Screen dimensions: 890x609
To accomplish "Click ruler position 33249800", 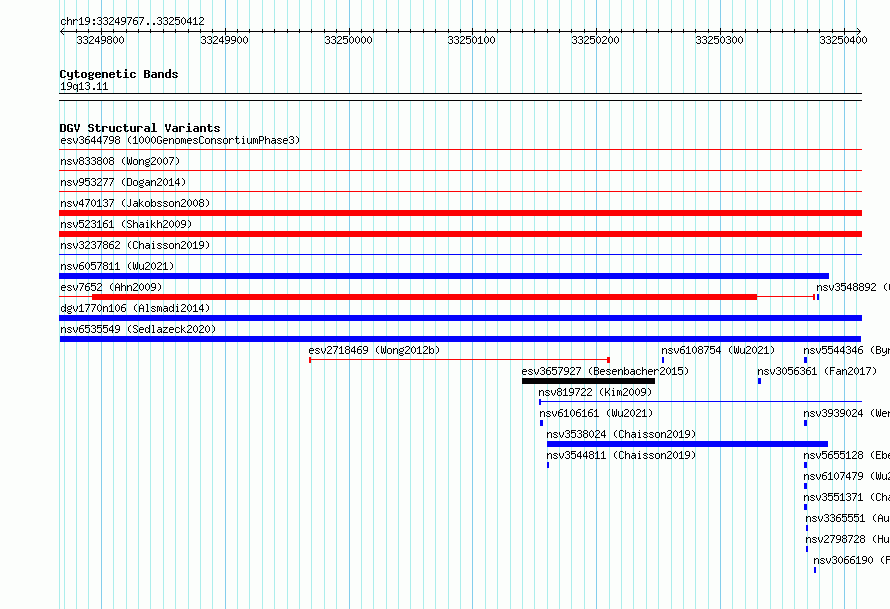I will click(x=100, y=40).
